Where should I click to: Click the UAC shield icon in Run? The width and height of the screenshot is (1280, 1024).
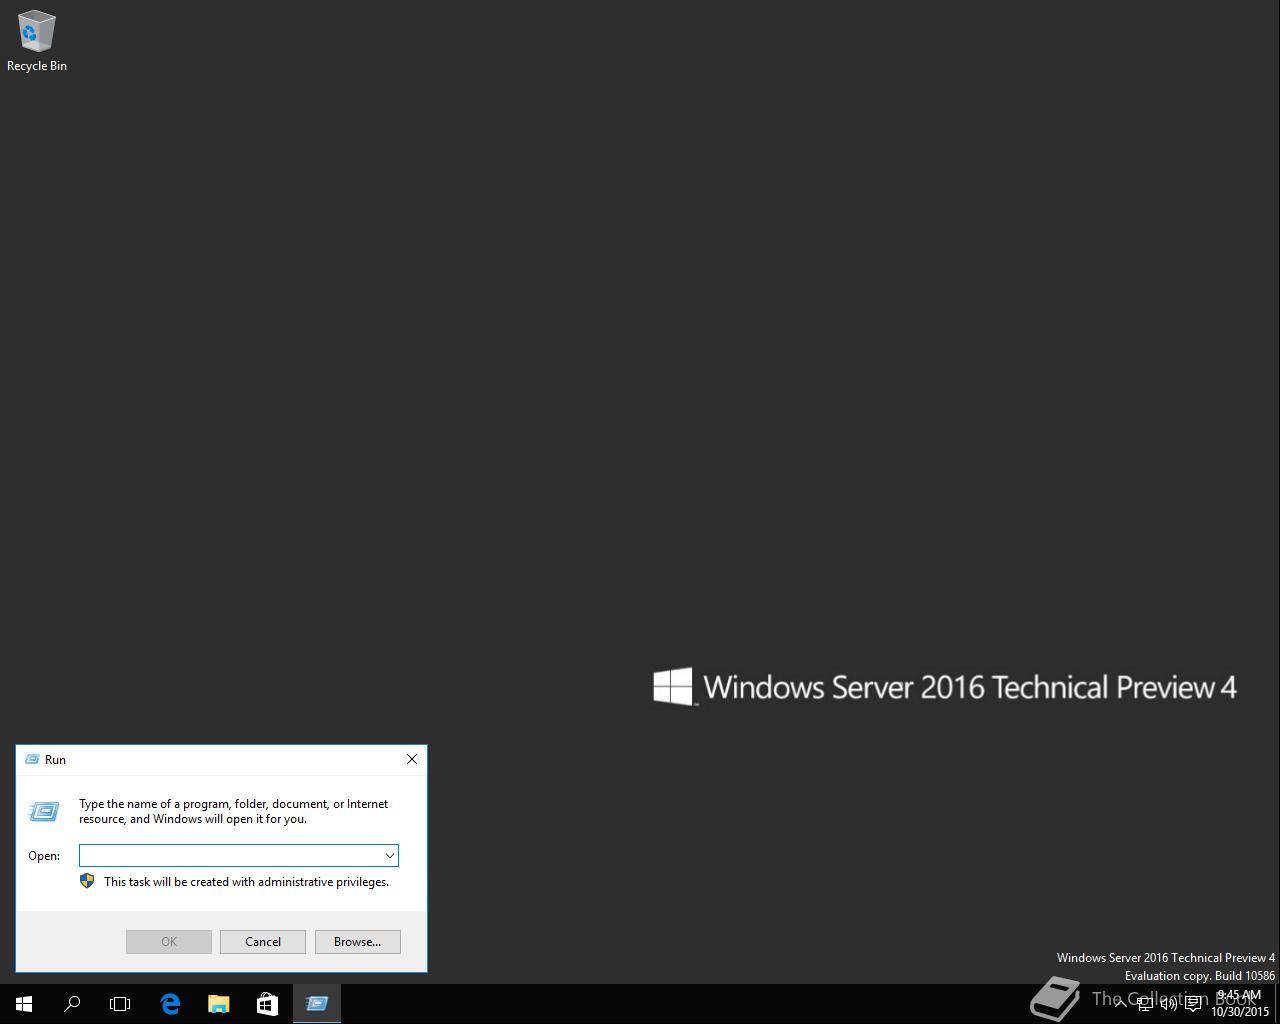(x=87, y=881)
